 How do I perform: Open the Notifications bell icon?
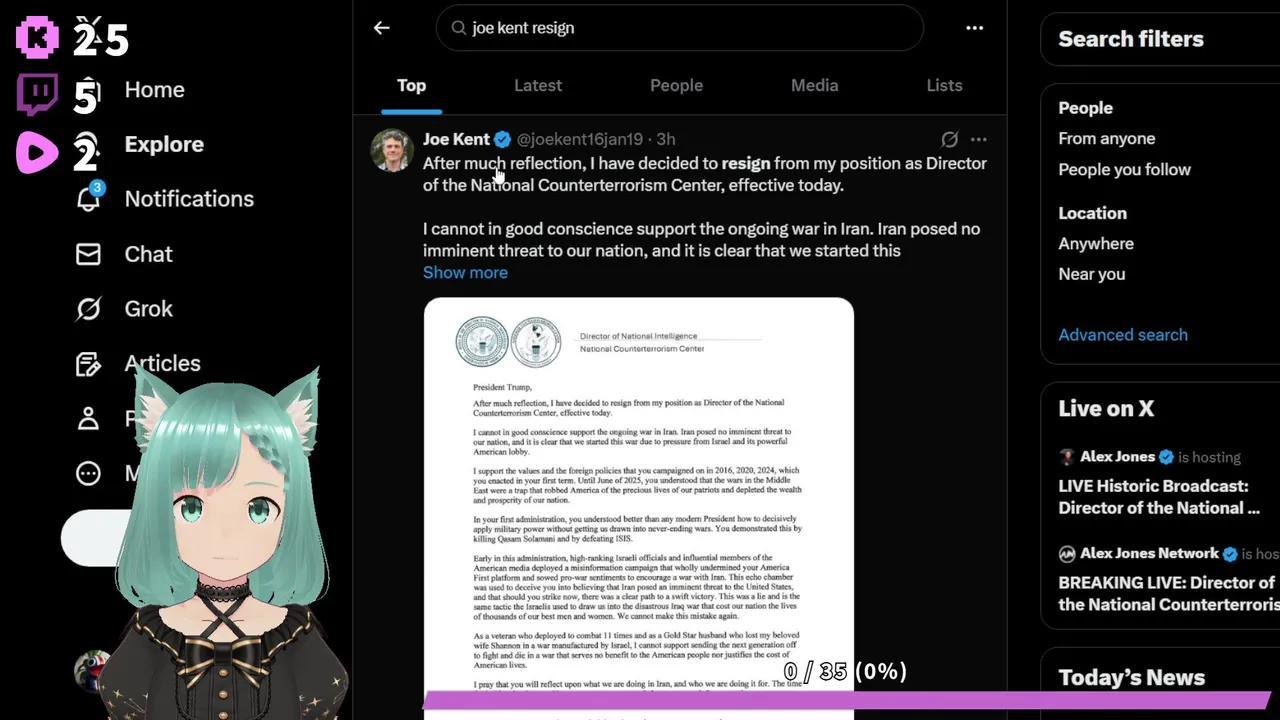[89, 198]
